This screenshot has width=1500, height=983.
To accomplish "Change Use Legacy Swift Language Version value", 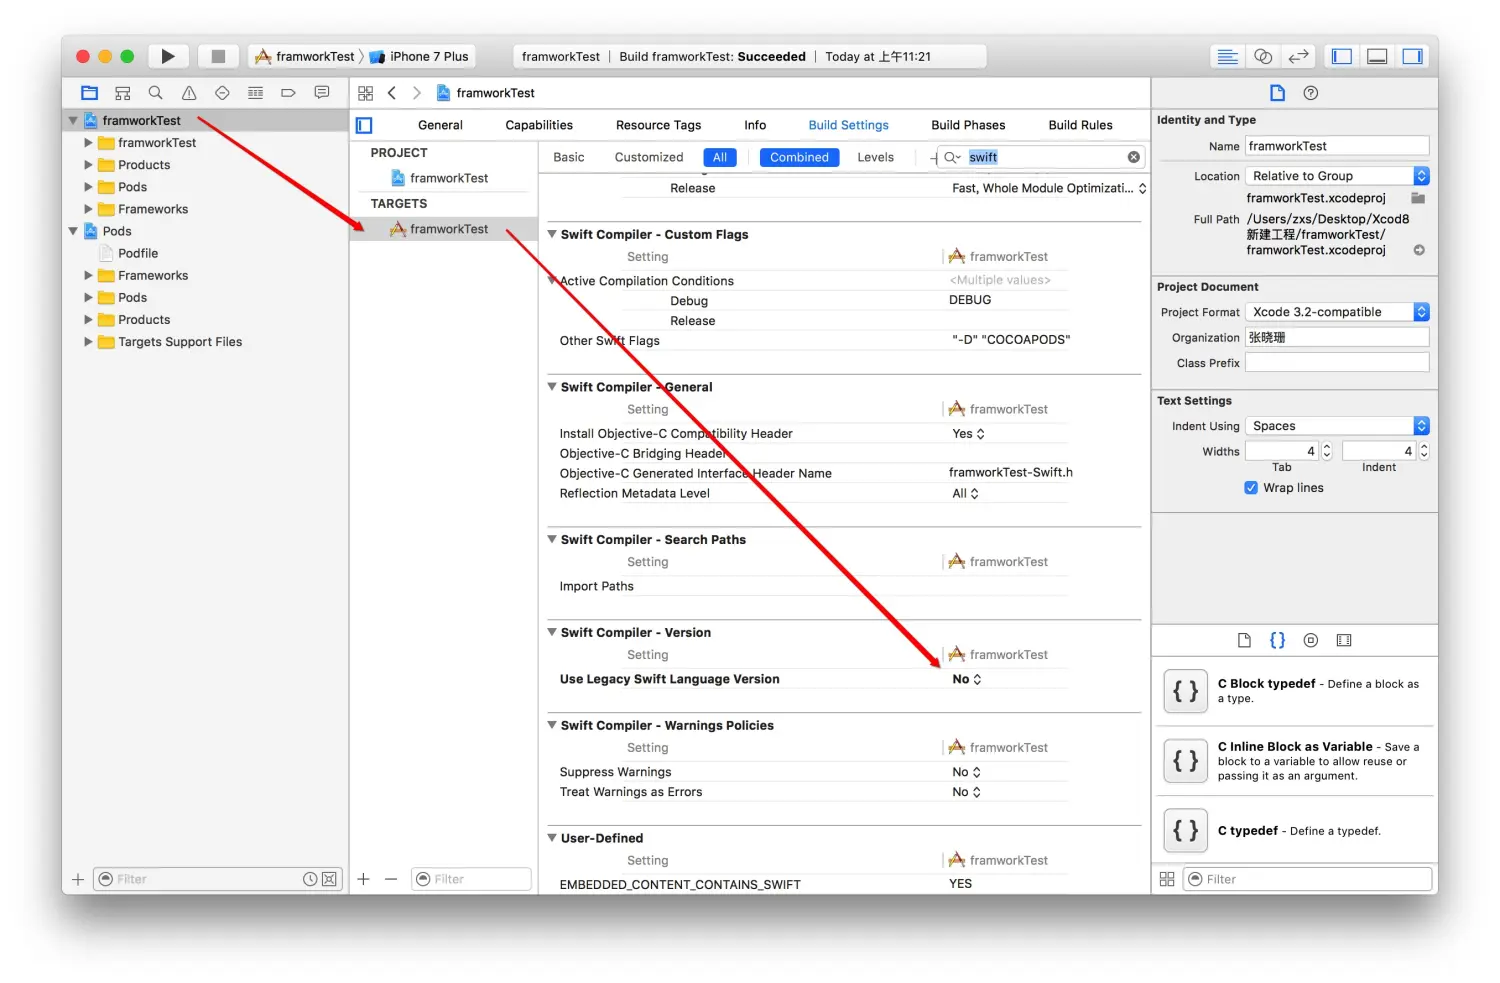I will pyautogui.click(x=966, y=679).
